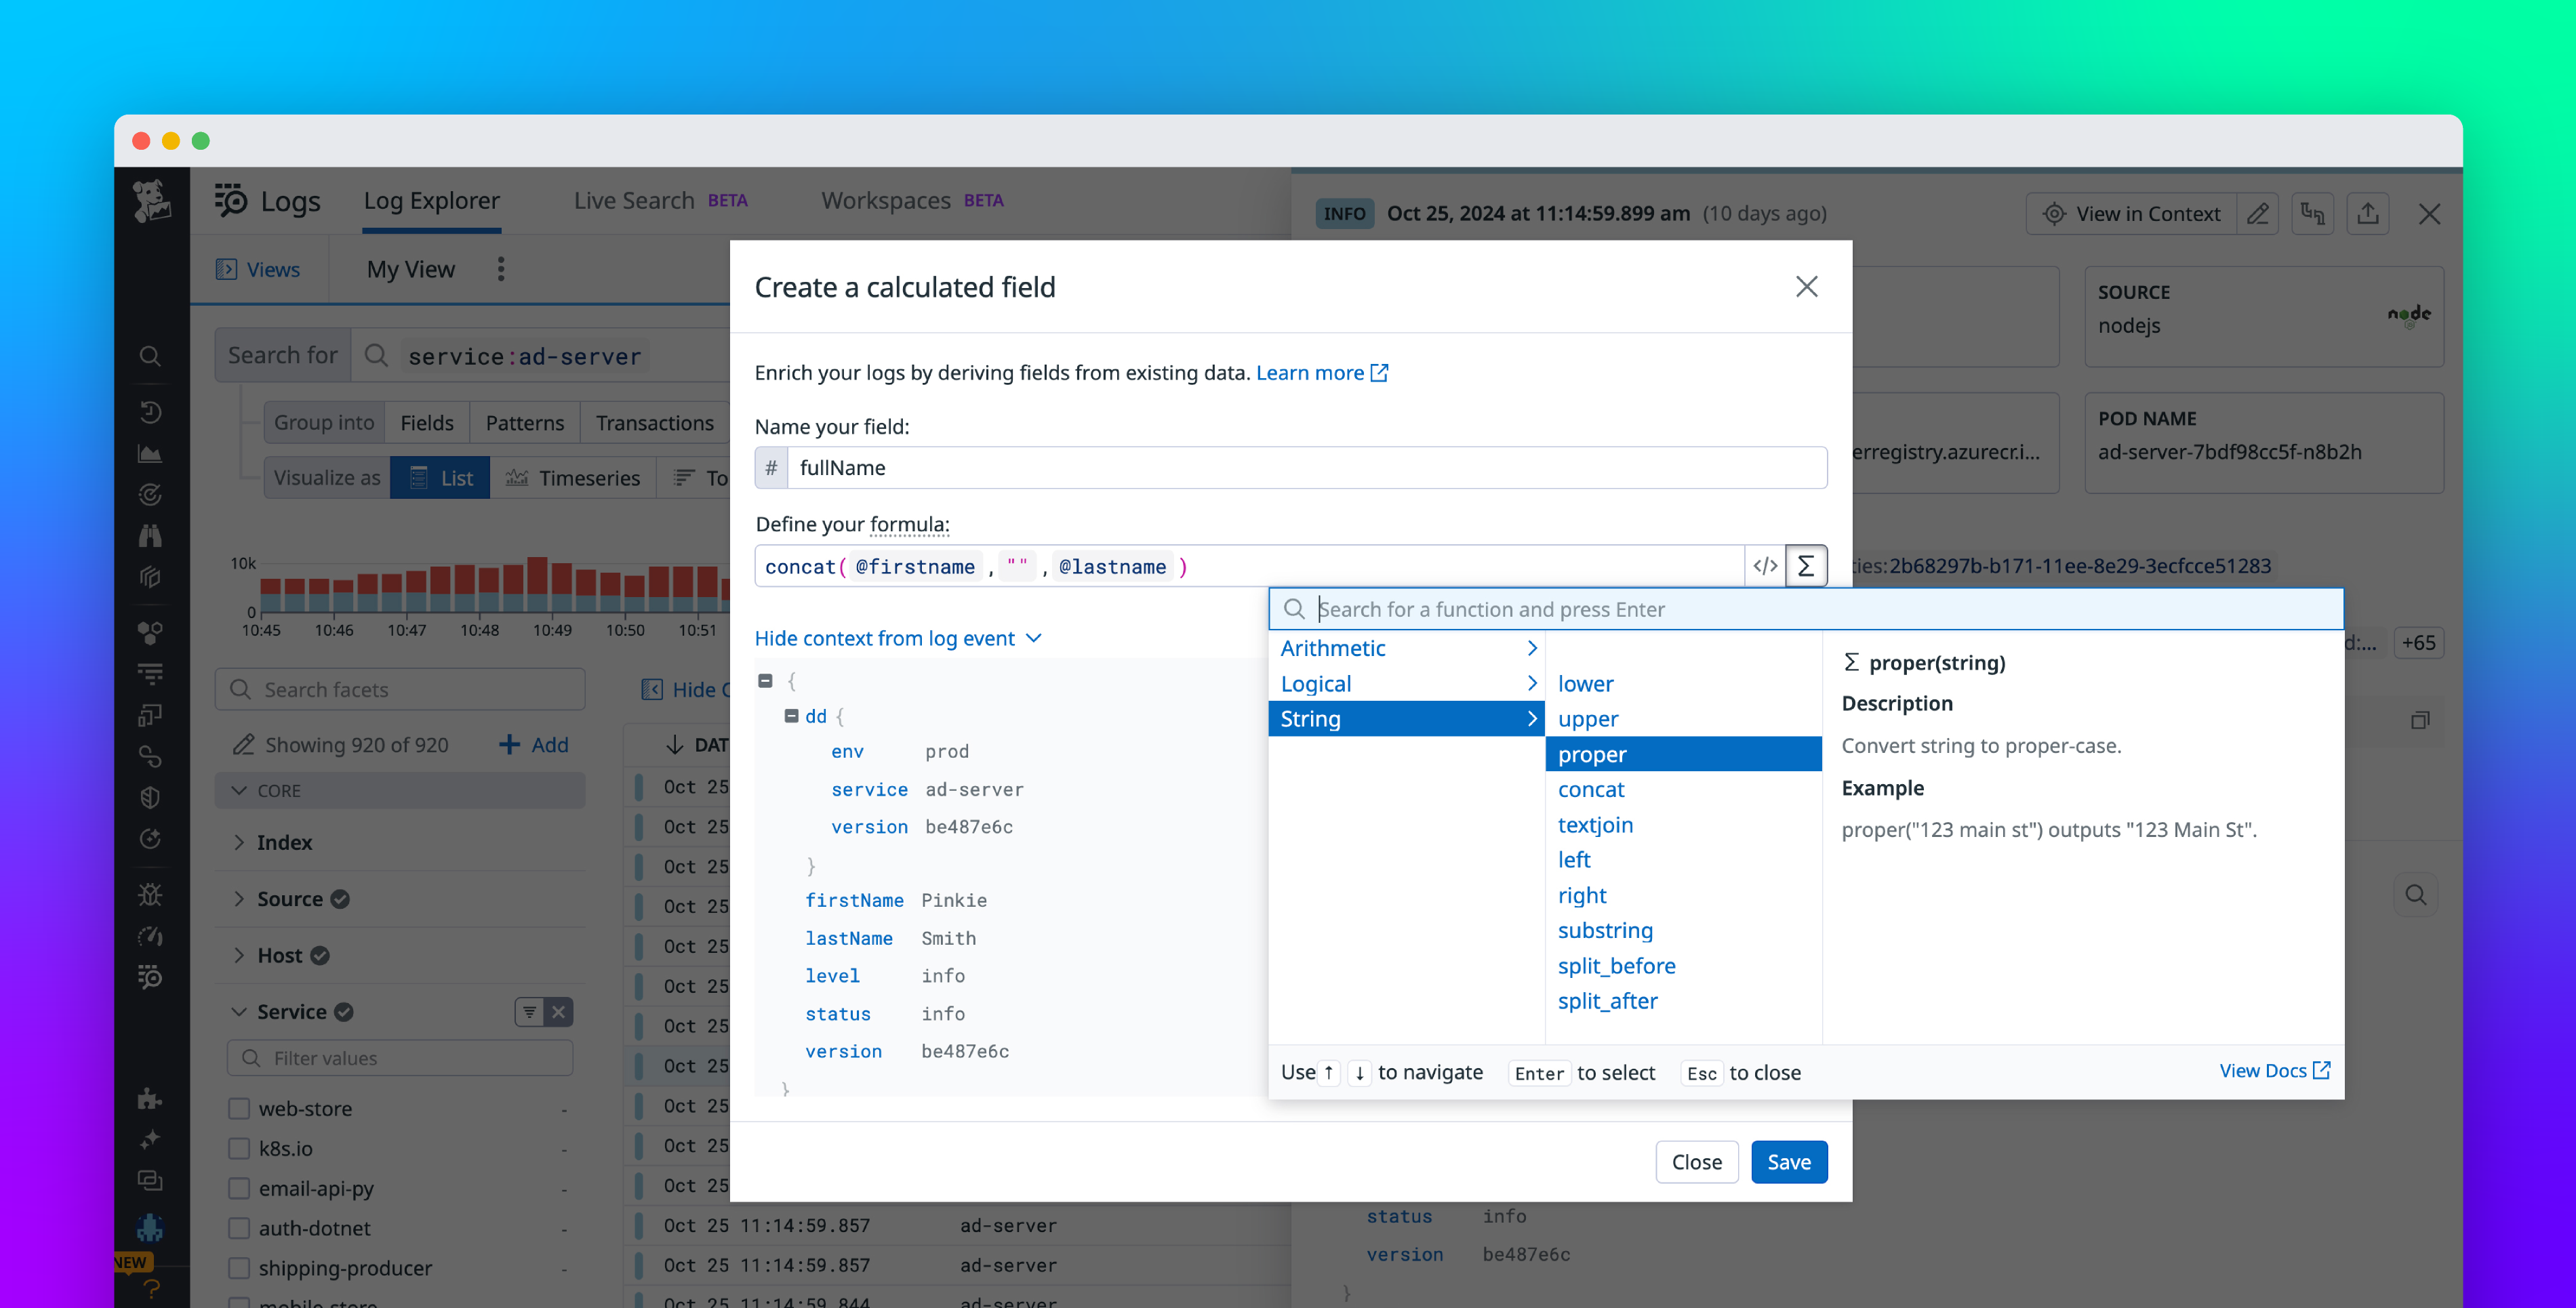Click the Save button in the dialog
Image resolution: width=2576 pixels, height=1308 pixels.
click(x=1789, y=1161)
